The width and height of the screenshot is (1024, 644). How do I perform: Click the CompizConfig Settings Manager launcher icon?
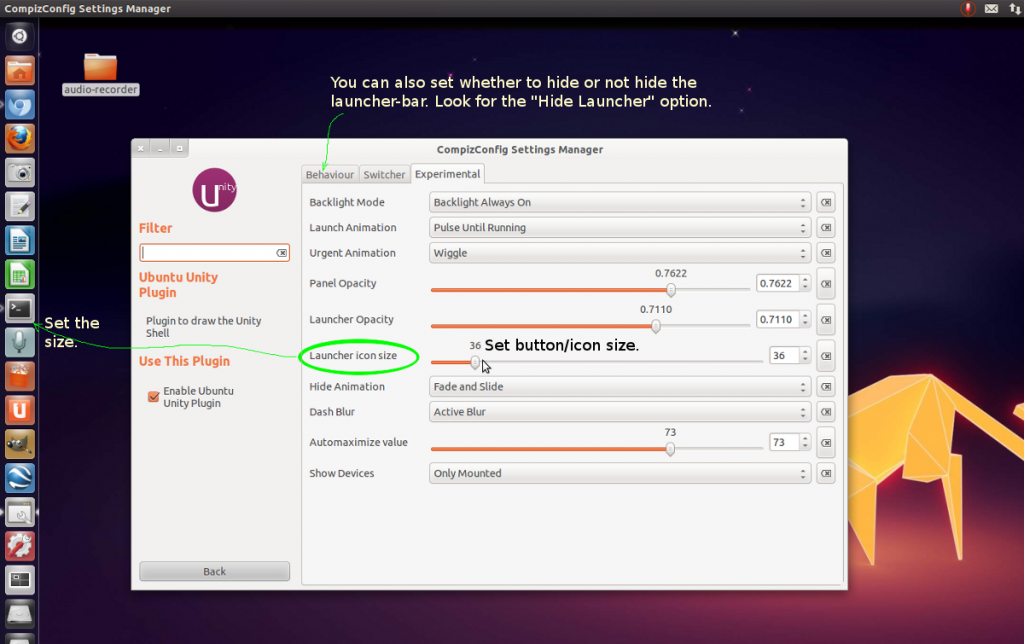point(20,512)
